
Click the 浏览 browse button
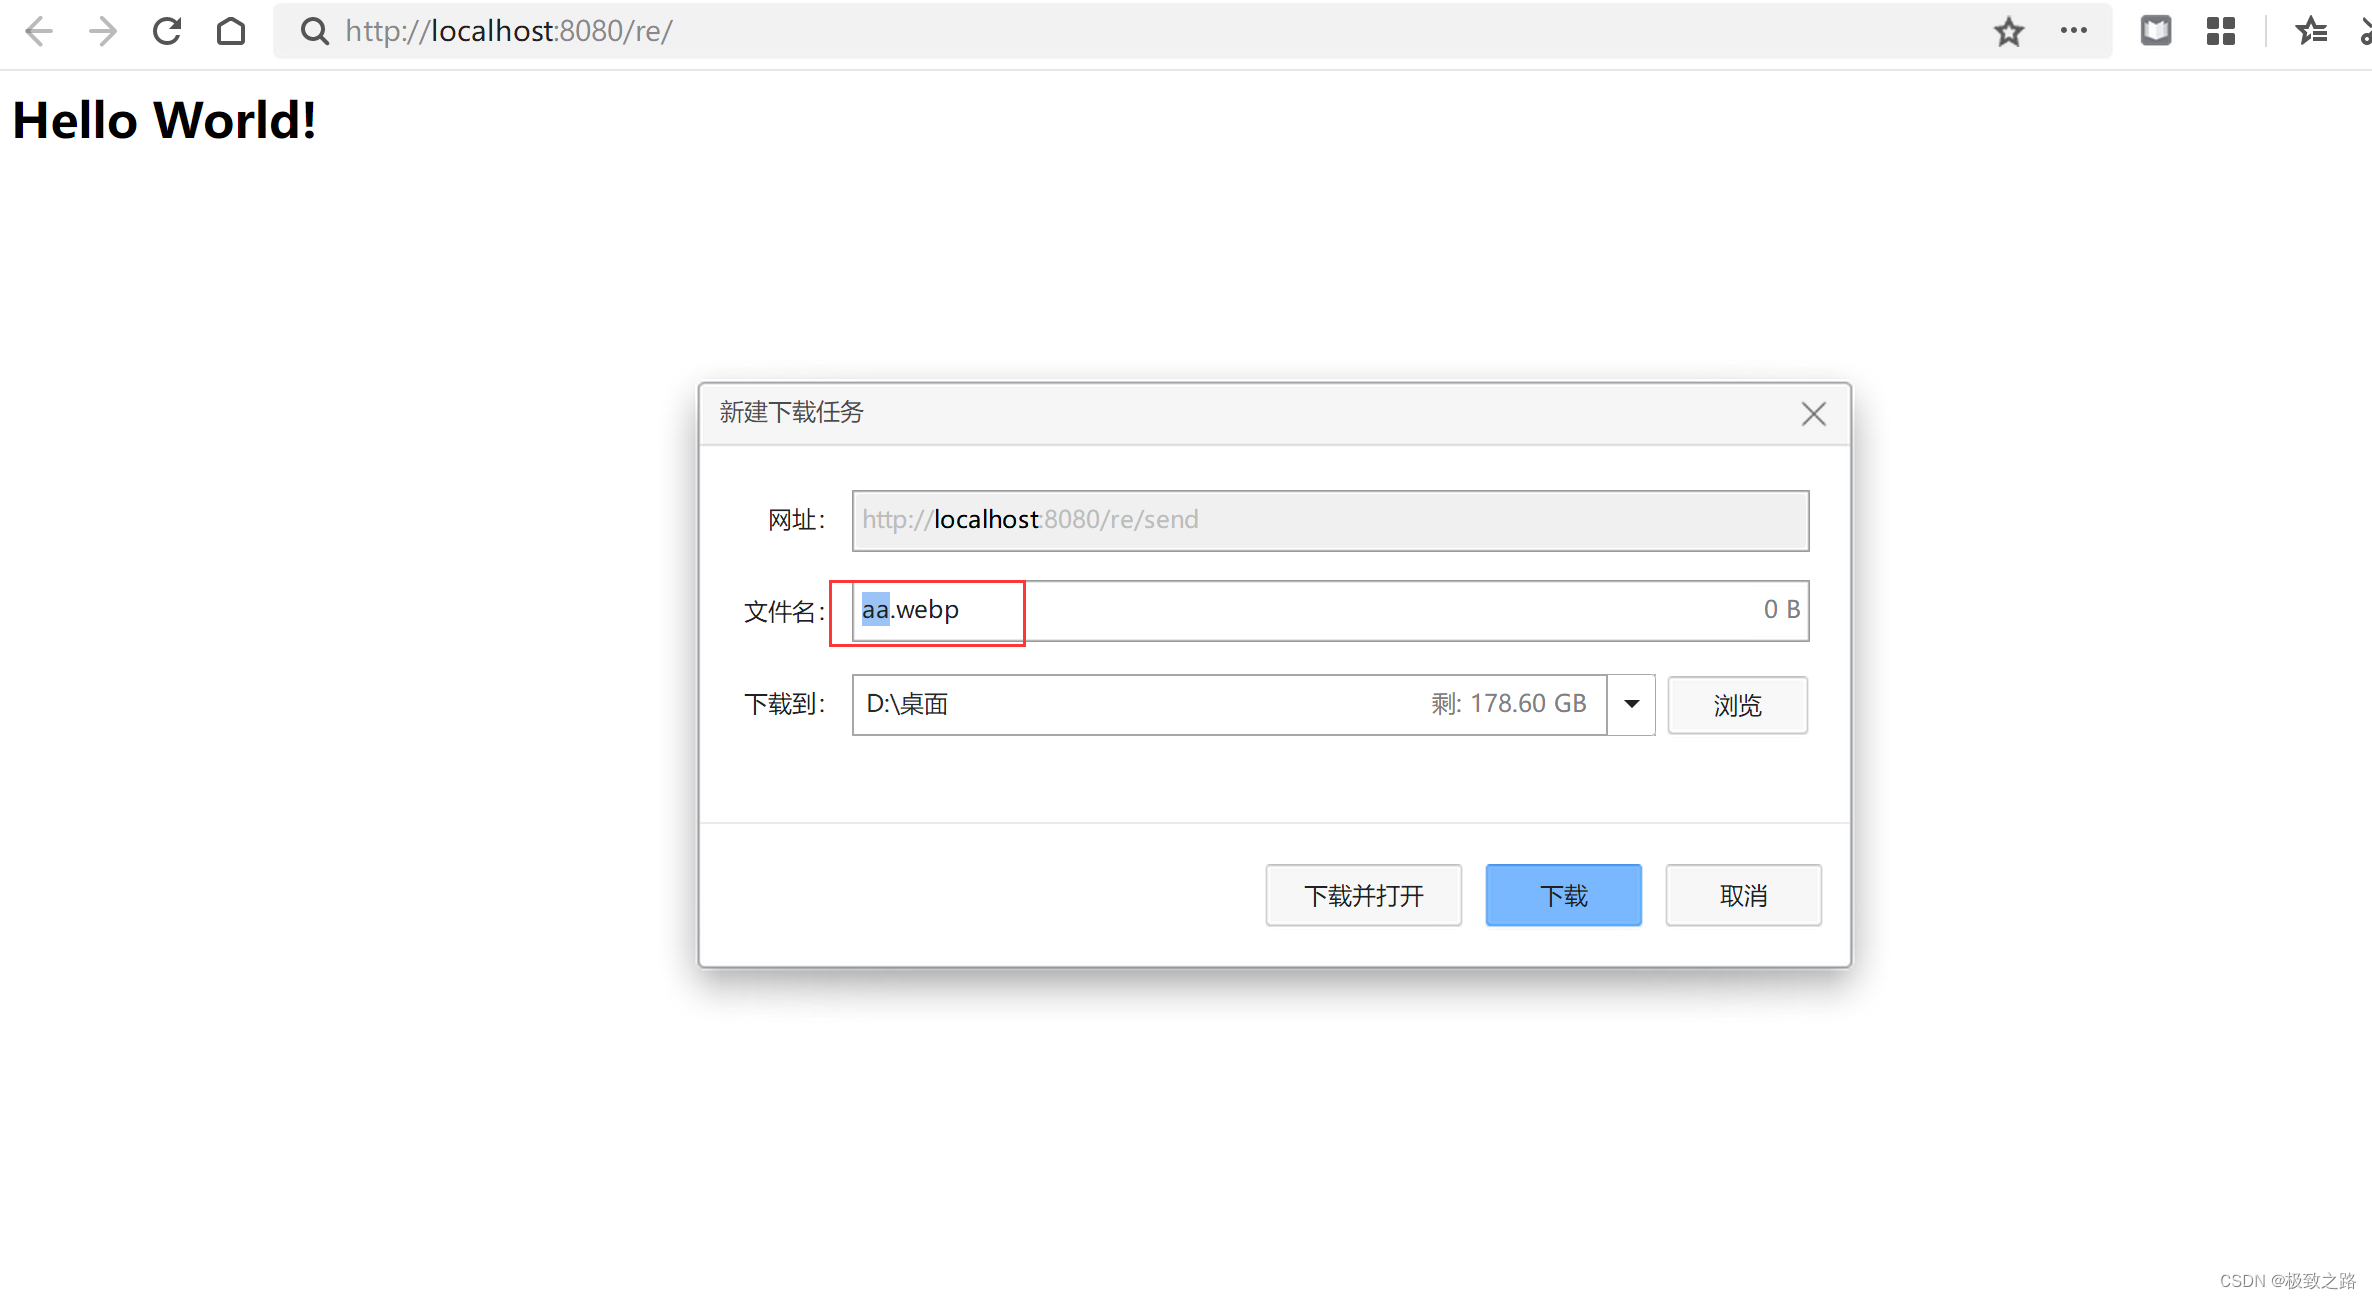click(1738, 705)
